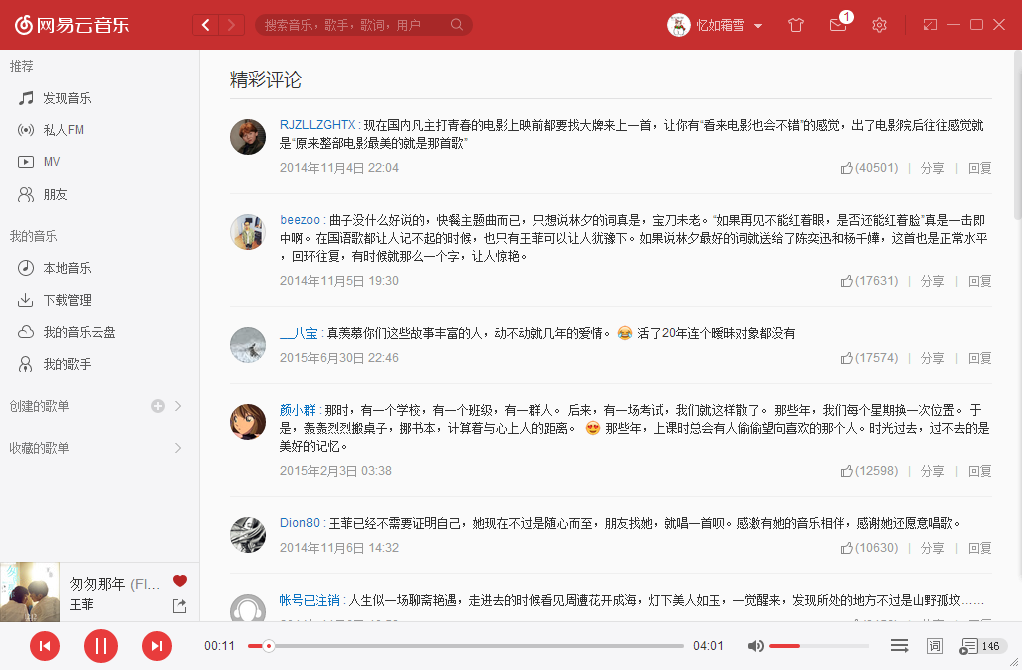
Task: Mute with the speaker volume icon
Action: pyautogui.click(x=755, y=646)
